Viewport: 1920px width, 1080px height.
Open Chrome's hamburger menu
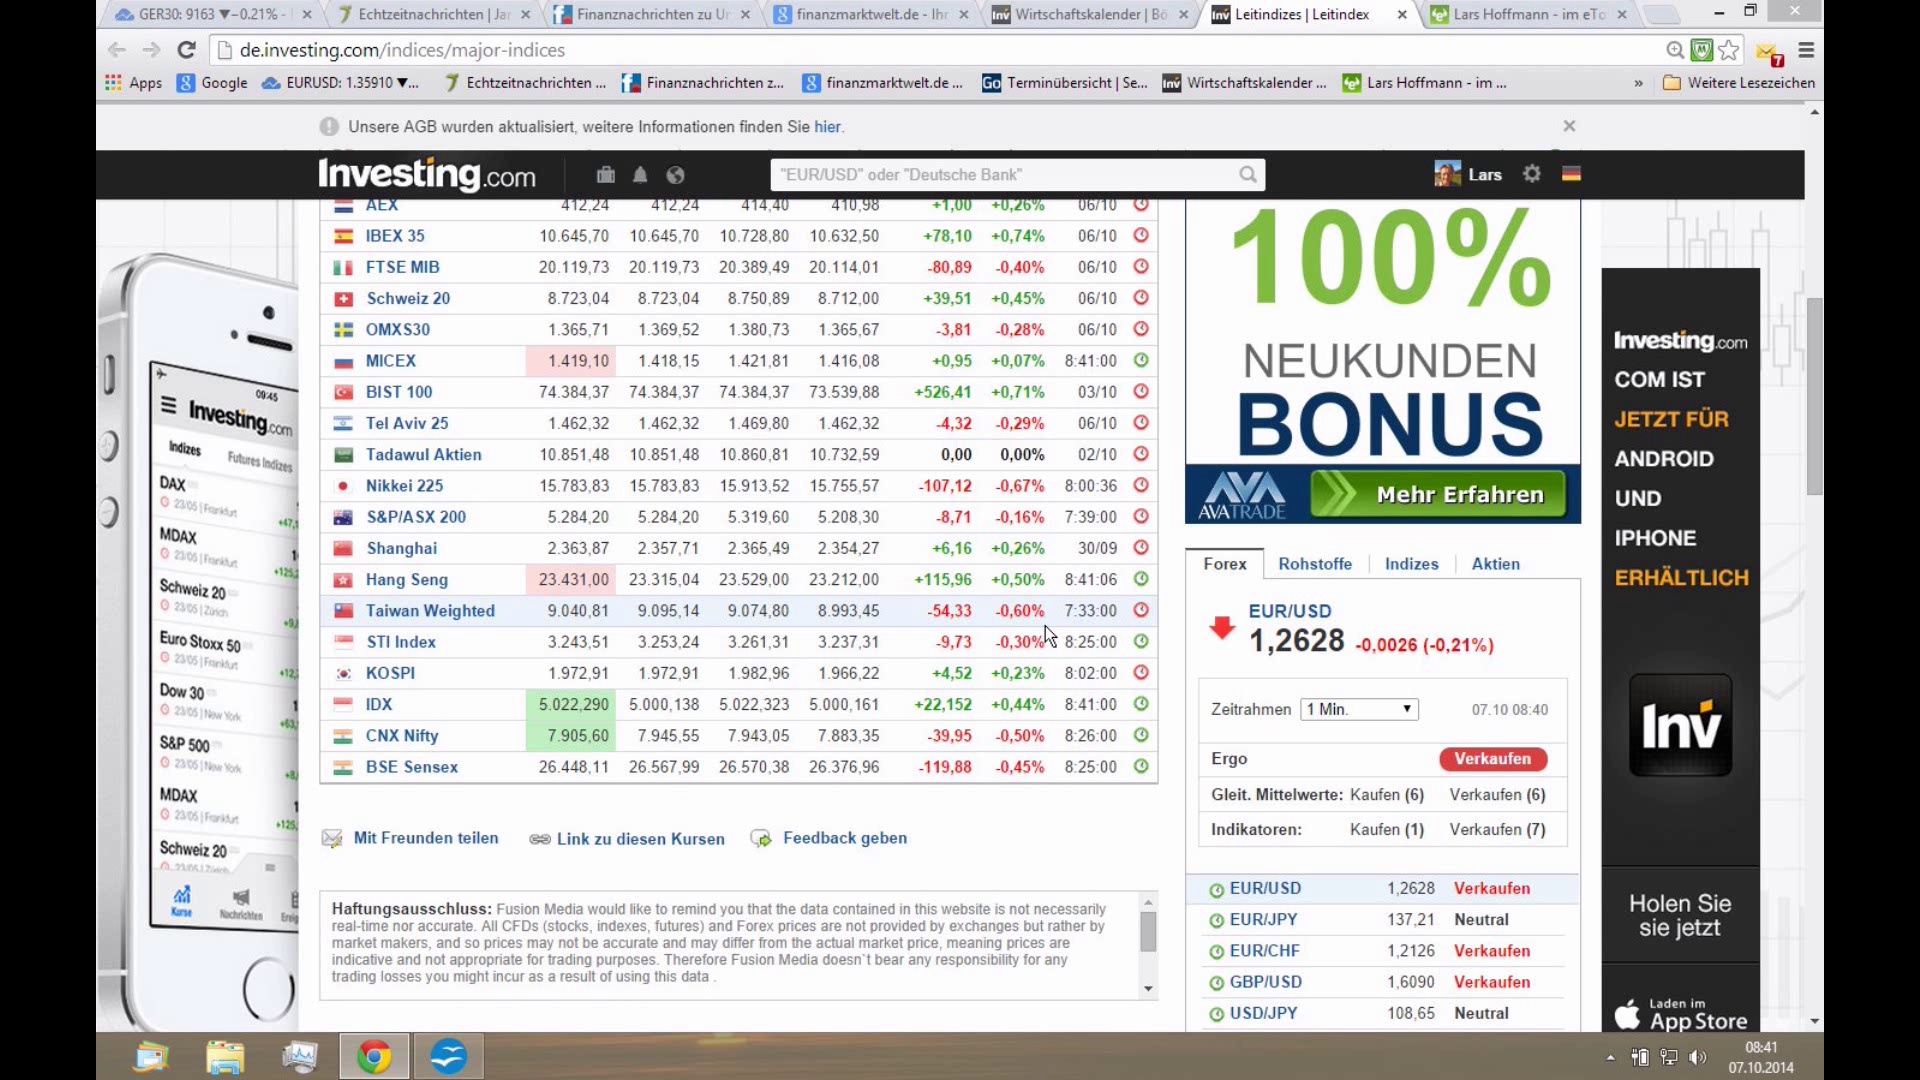pyautogui.click(x=1806, y=50)
